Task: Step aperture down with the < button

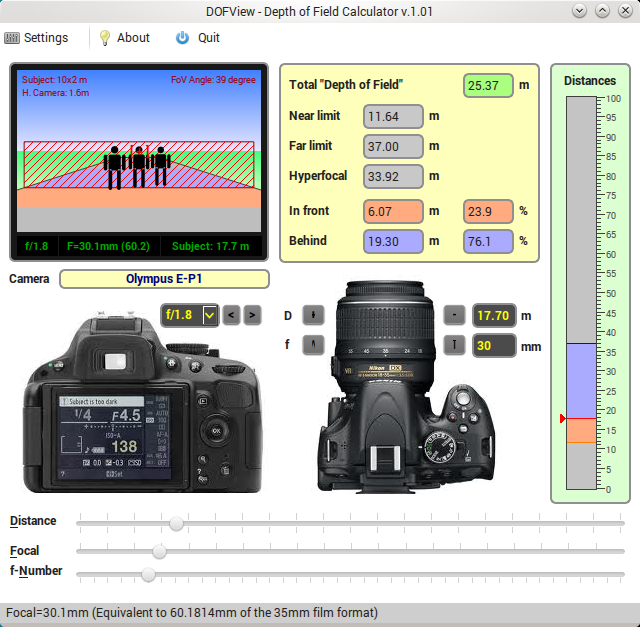Action: tap(231, 315)
